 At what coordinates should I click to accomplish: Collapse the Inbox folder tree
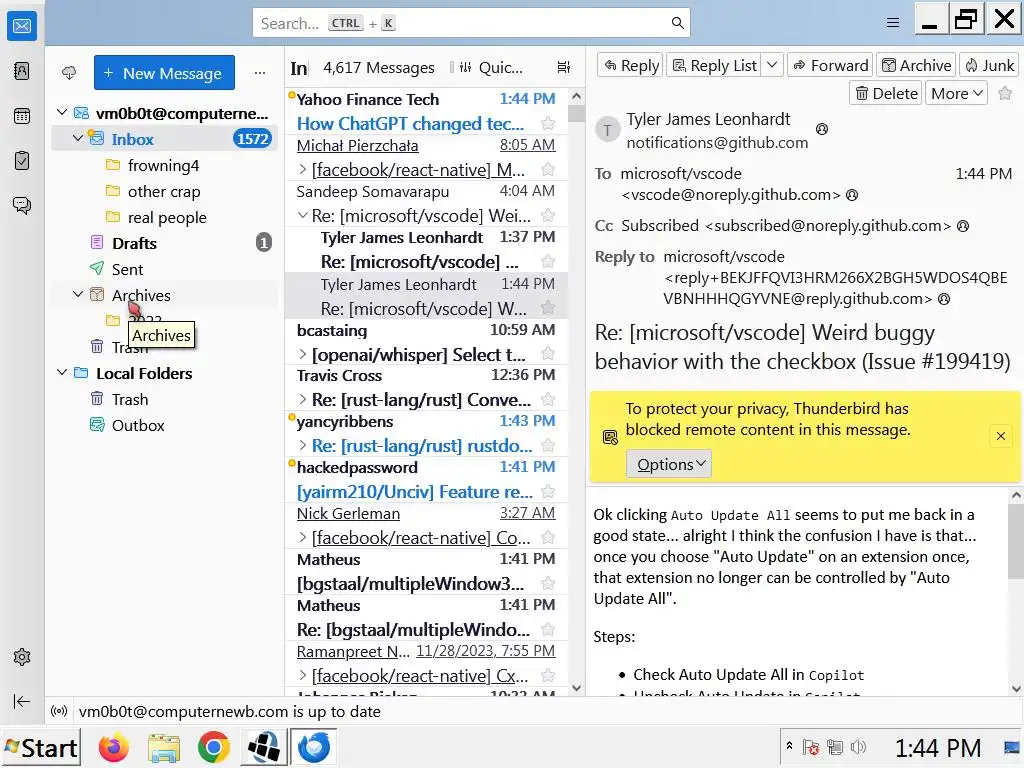point(78,138)
